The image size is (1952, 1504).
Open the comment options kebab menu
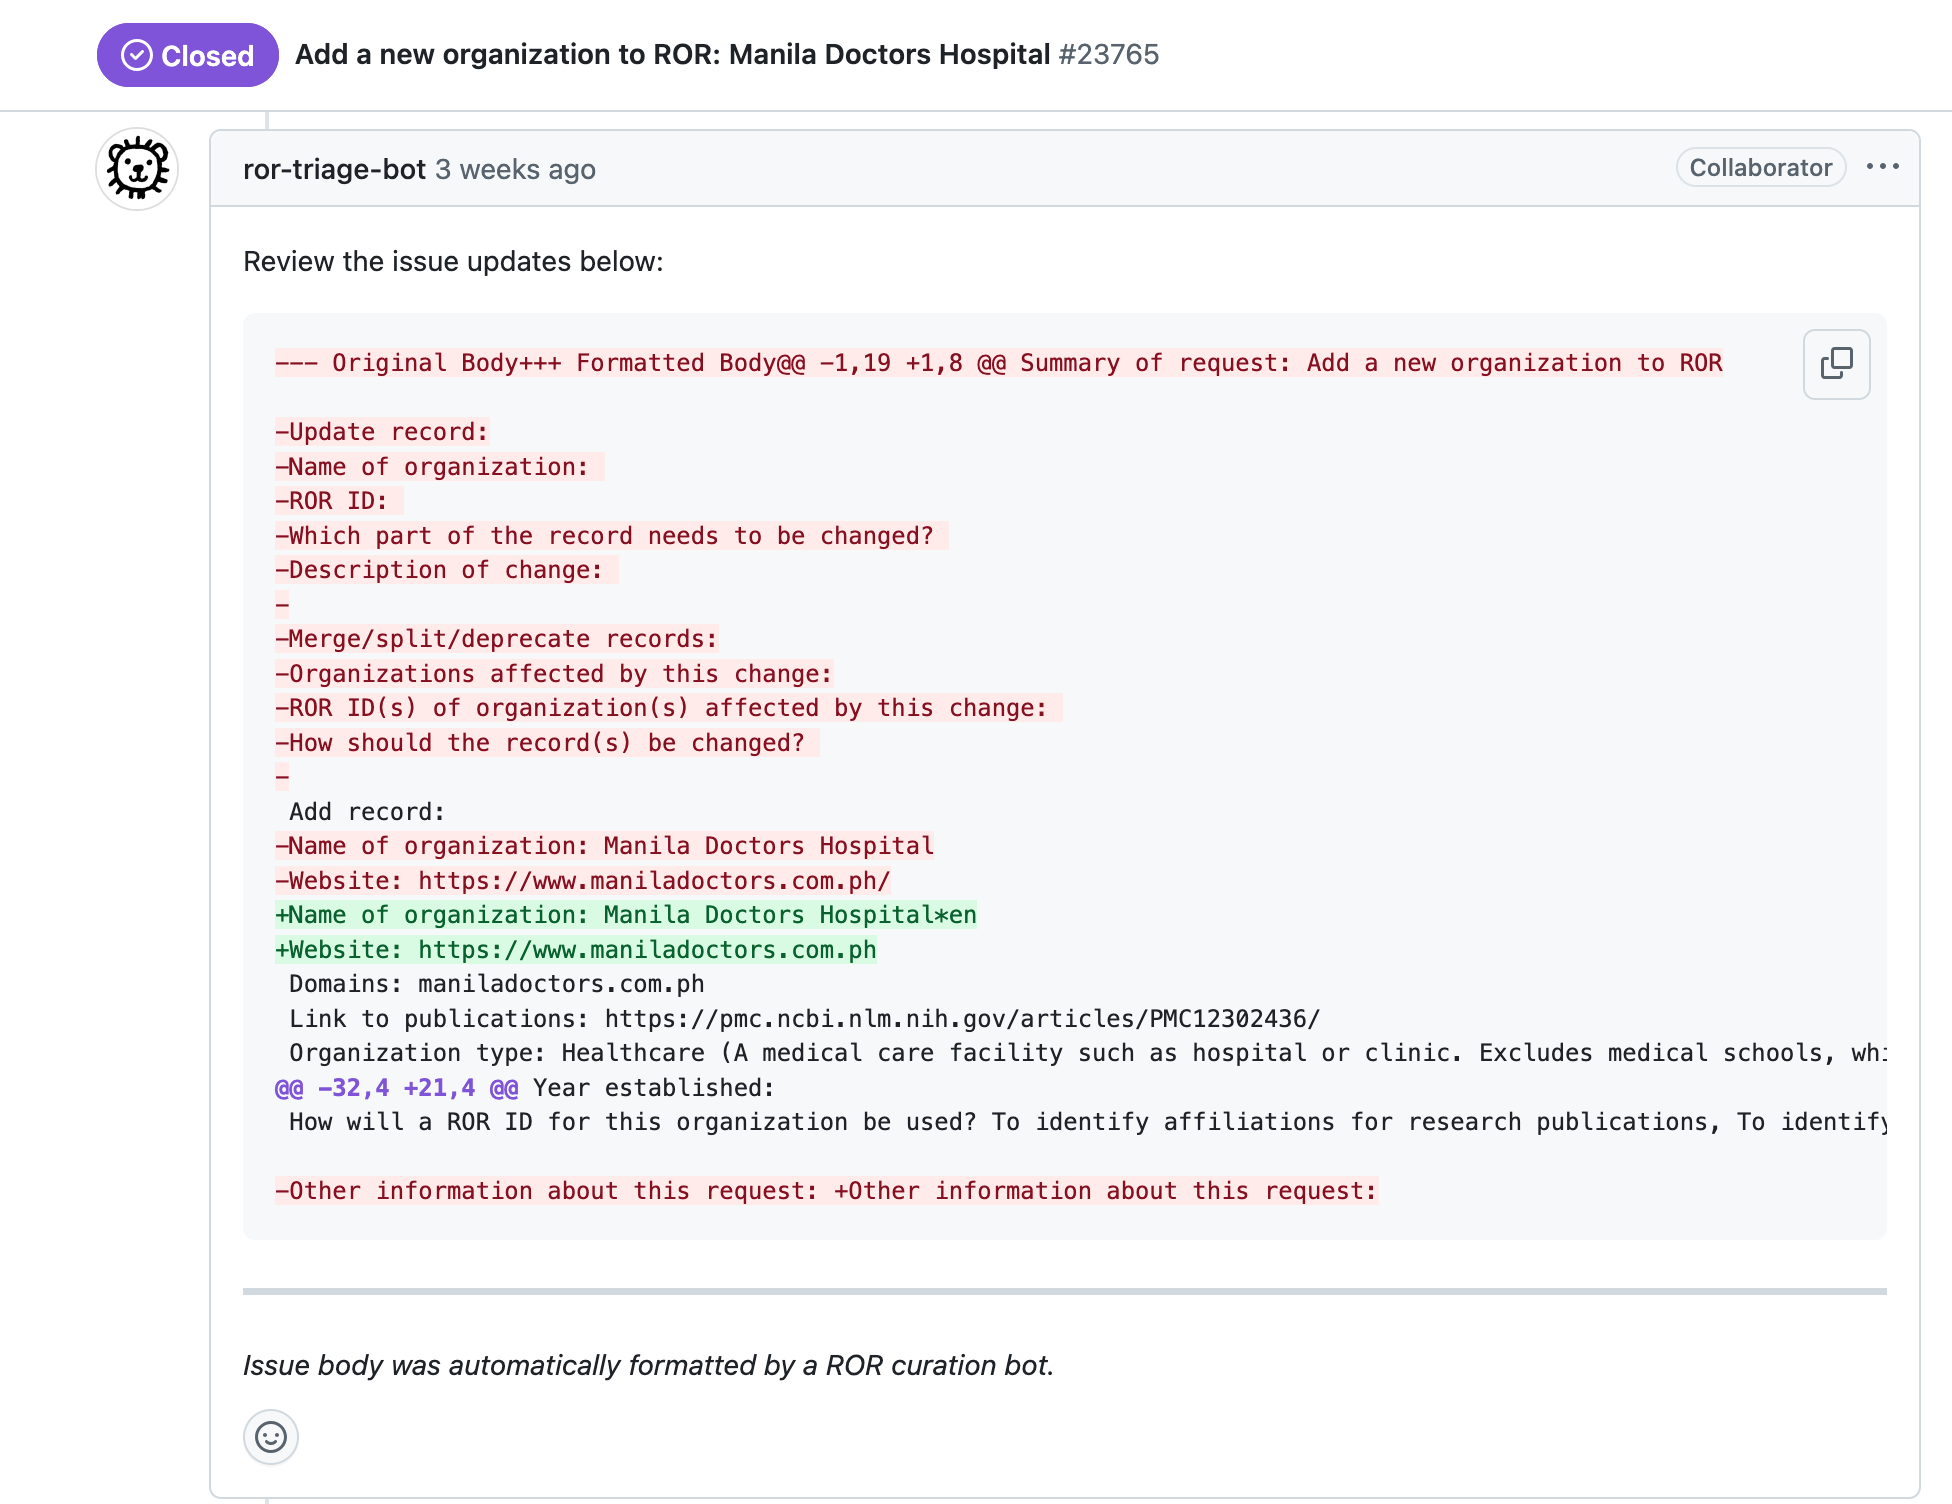[1884, 167]
